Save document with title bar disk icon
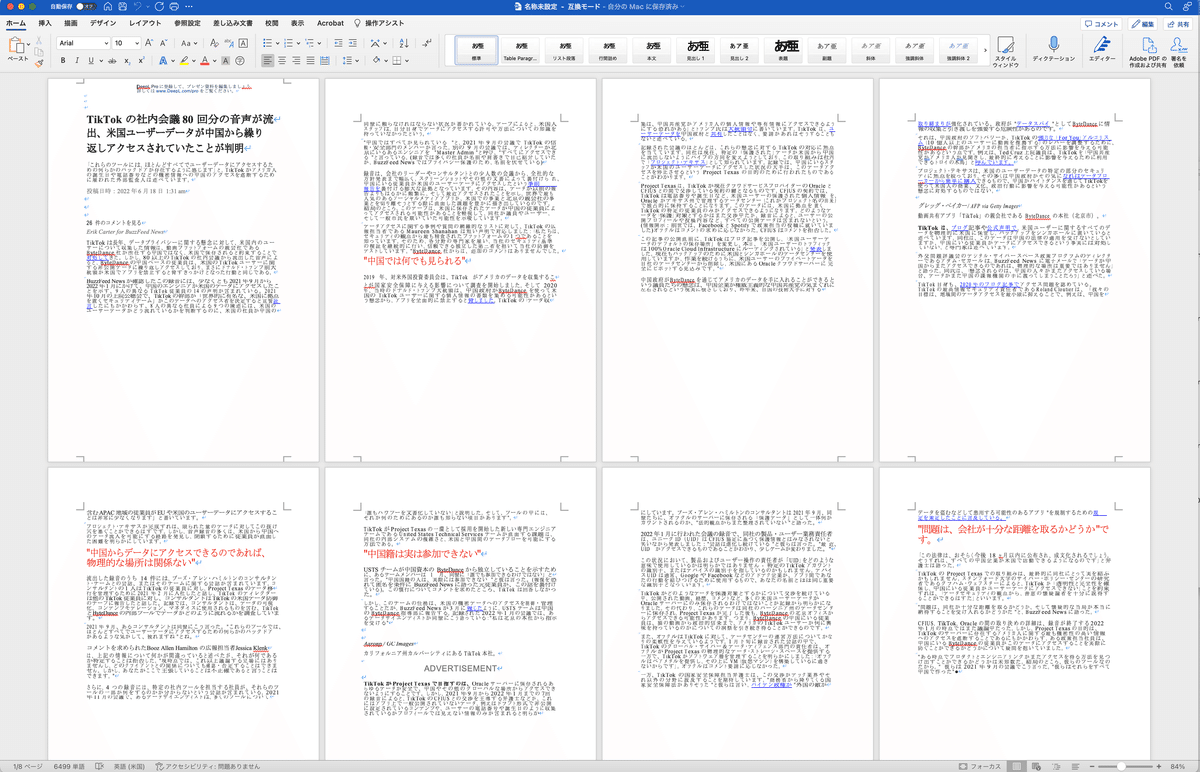This screenshot has height=772, width=1200. (x=124, y=6)
